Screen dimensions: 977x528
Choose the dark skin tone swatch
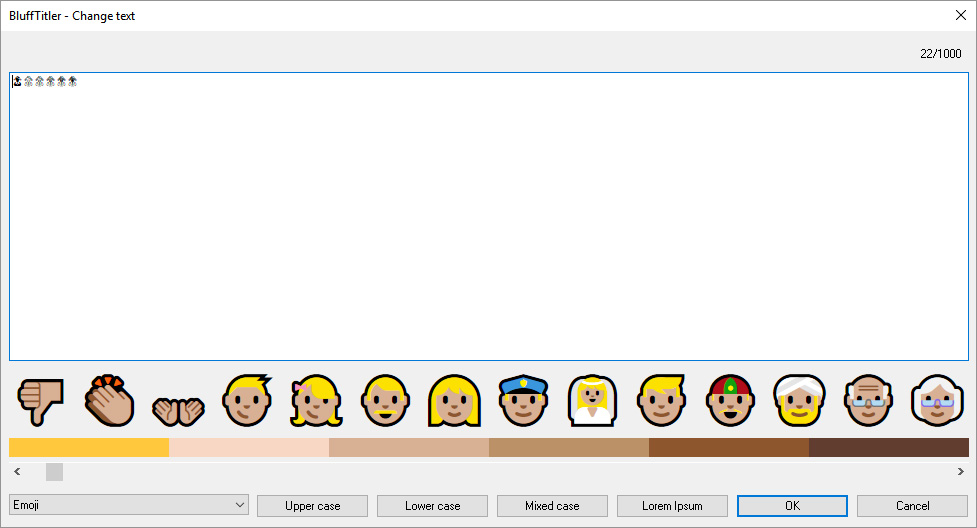[x=889, y=448]
